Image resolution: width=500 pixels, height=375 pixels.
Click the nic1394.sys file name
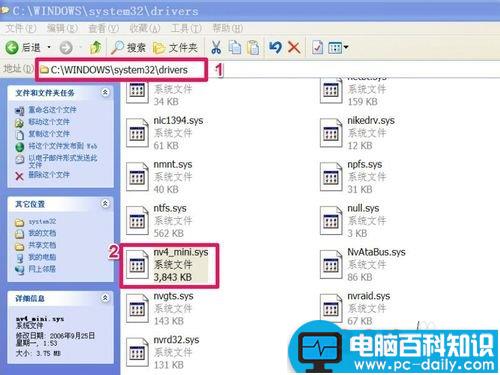[x=178, y=120]
